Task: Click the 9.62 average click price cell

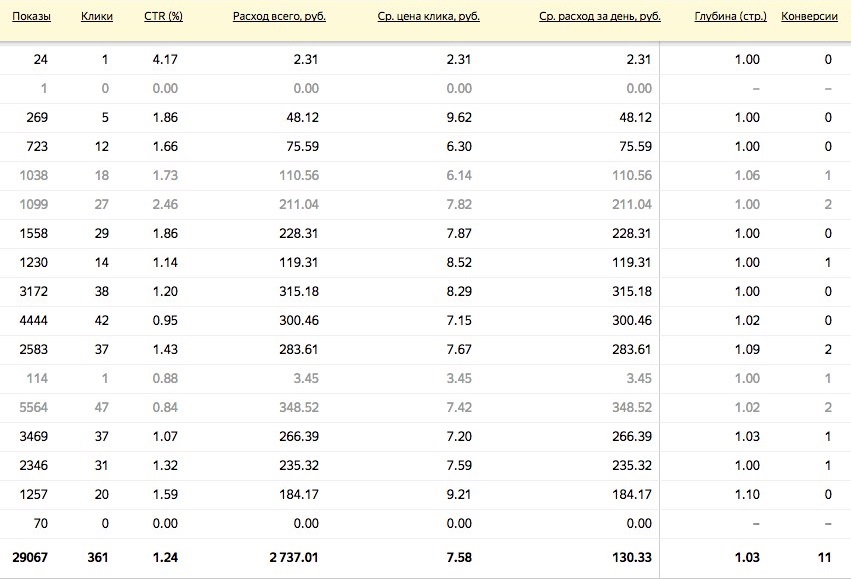Action: [458, 118]
